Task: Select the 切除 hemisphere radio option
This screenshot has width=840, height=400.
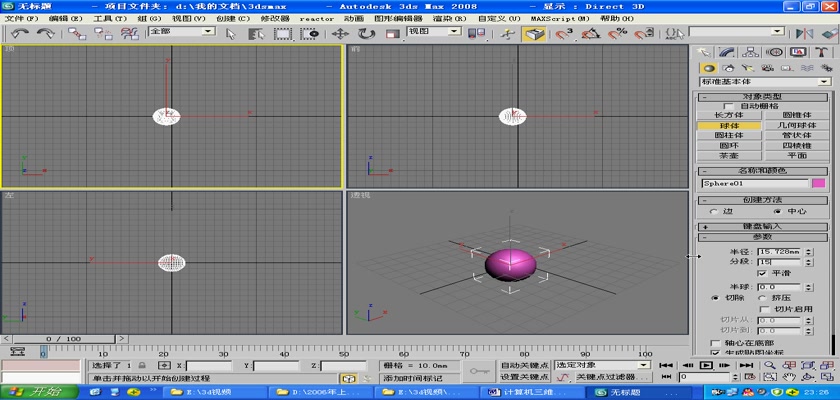Action: click(x=714, y=298)
